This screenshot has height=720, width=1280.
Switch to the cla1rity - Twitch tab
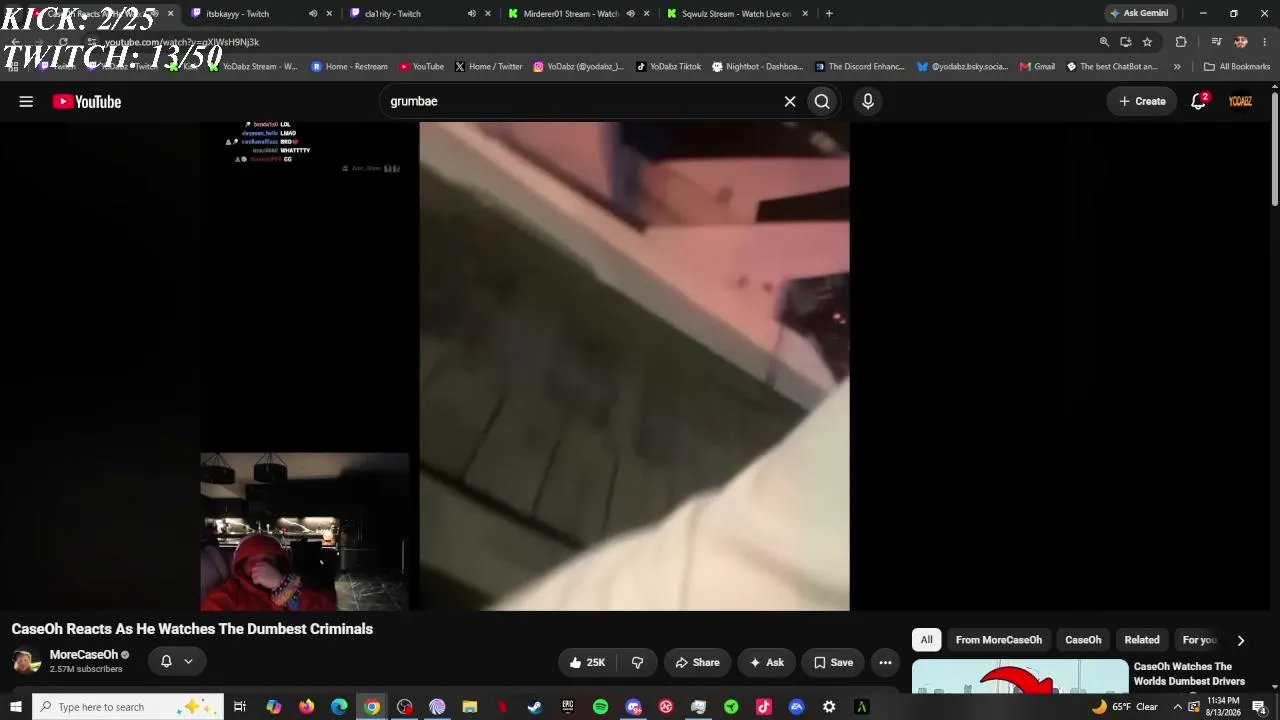[x=410, y=14]
